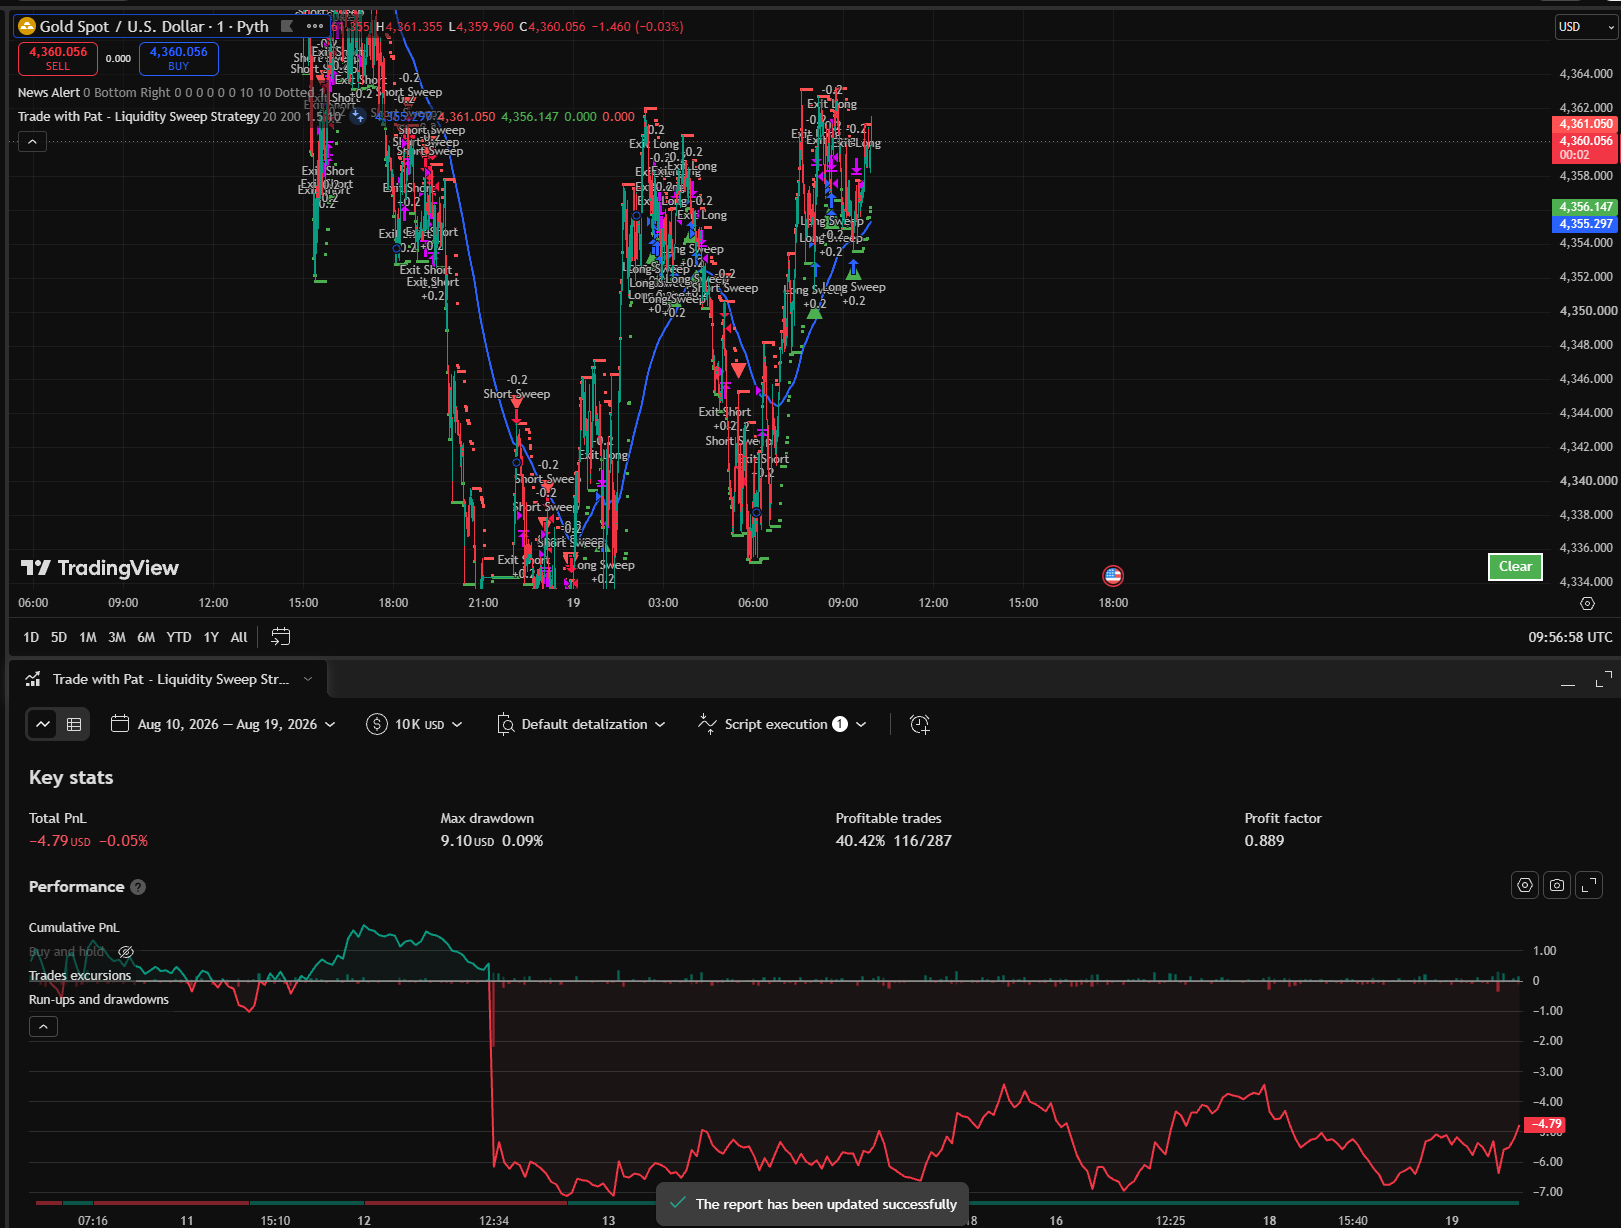Image resolution: width=1621 pixels, height=1228 pixels.
Task: Click the blue BUY price button
Action: click(x=179, y=58)
